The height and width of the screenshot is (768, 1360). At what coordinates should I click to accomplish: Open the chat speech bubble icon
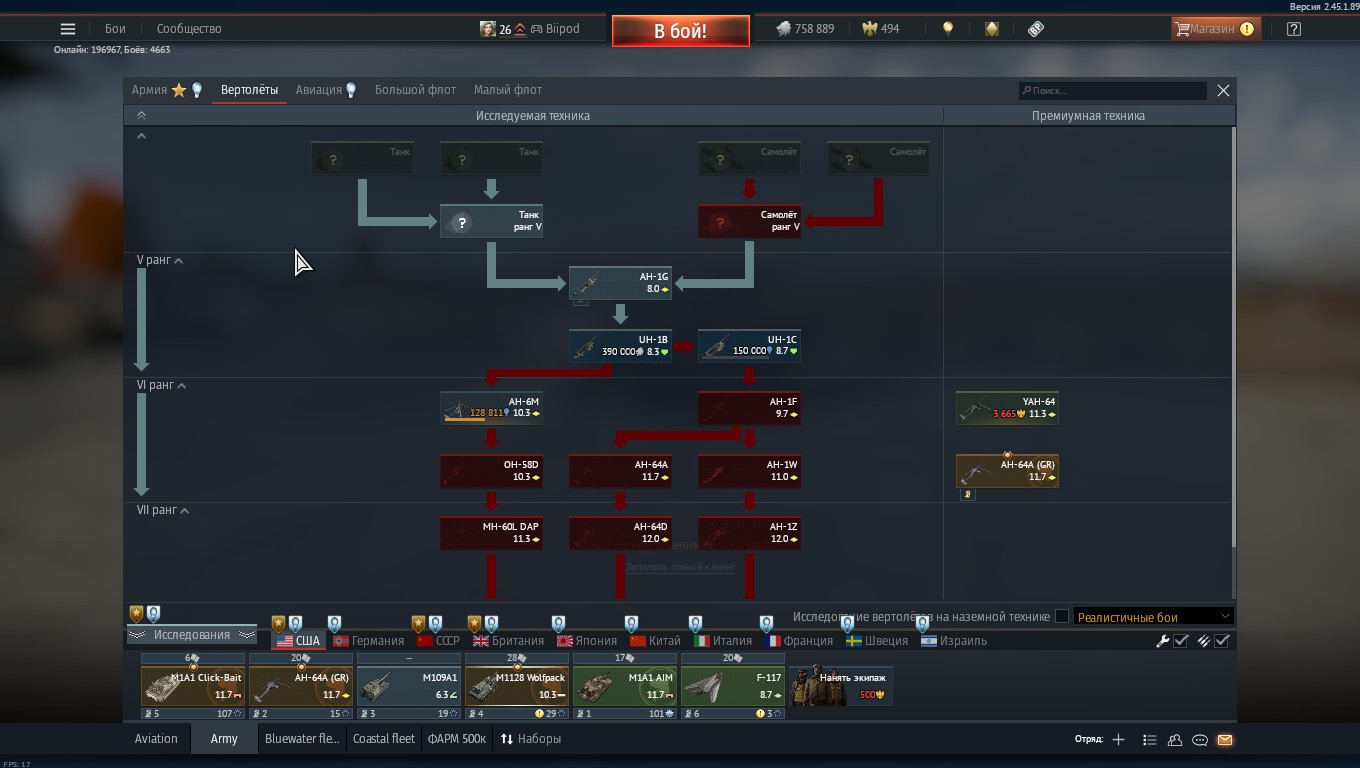pyautogui.click(x=1200, y=740)
